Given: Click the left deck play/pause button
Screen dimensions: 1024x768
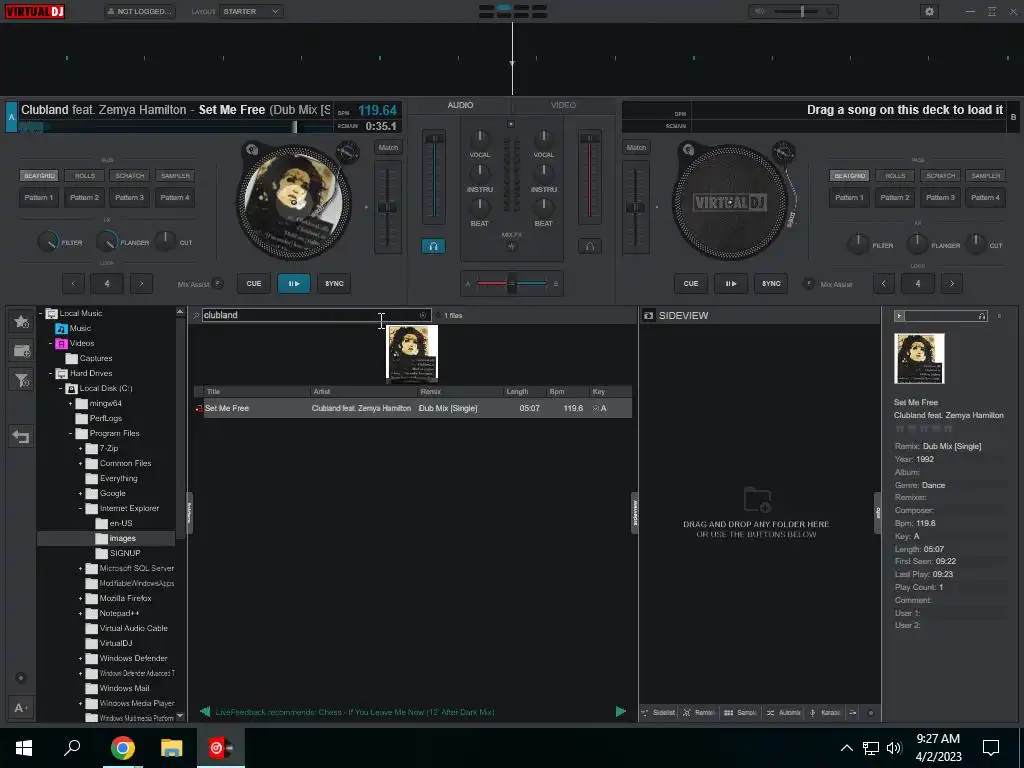Looking at the screenshot, I should tap(294, 283).
